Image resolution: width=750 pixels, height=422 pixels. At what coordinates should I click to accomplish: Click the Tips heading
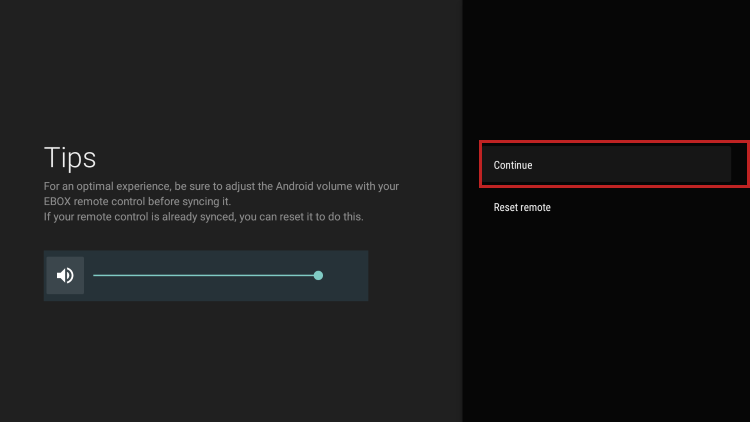coord(70,157)
